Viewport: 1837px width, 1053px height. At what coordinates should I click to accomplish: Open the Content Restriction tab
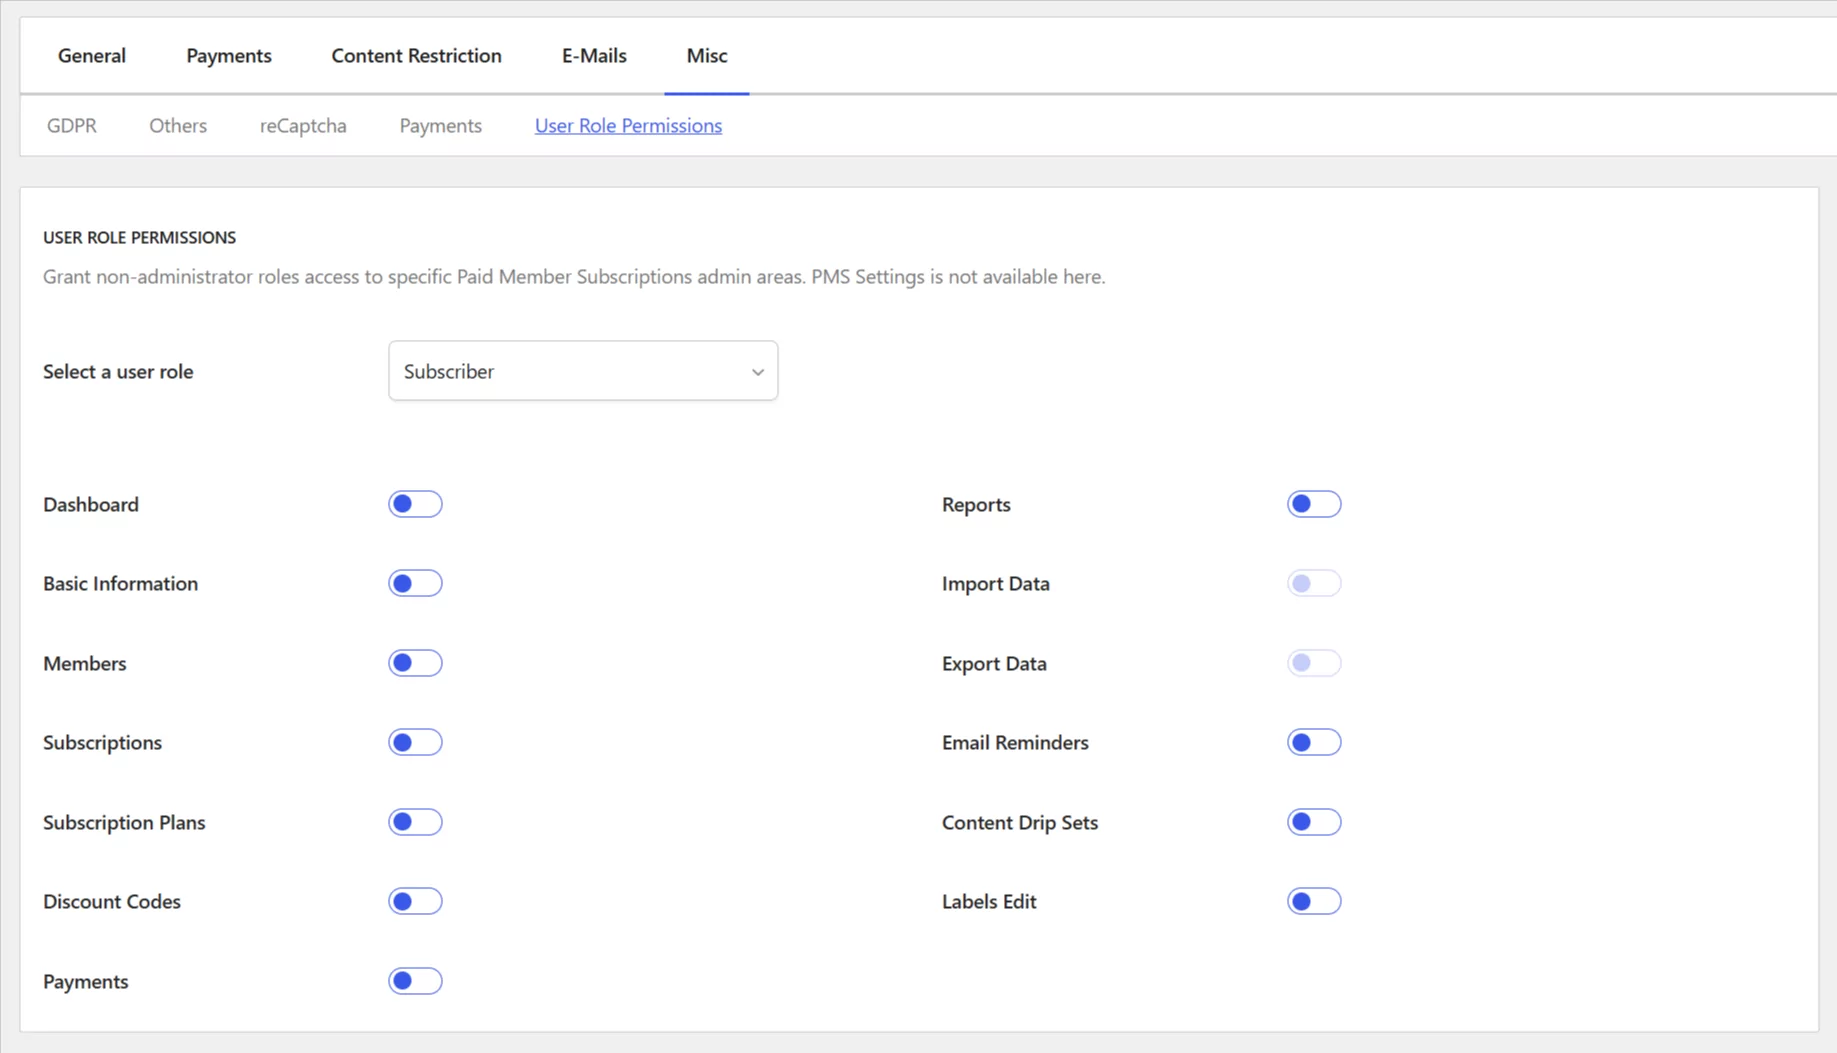tap(417, 55)
